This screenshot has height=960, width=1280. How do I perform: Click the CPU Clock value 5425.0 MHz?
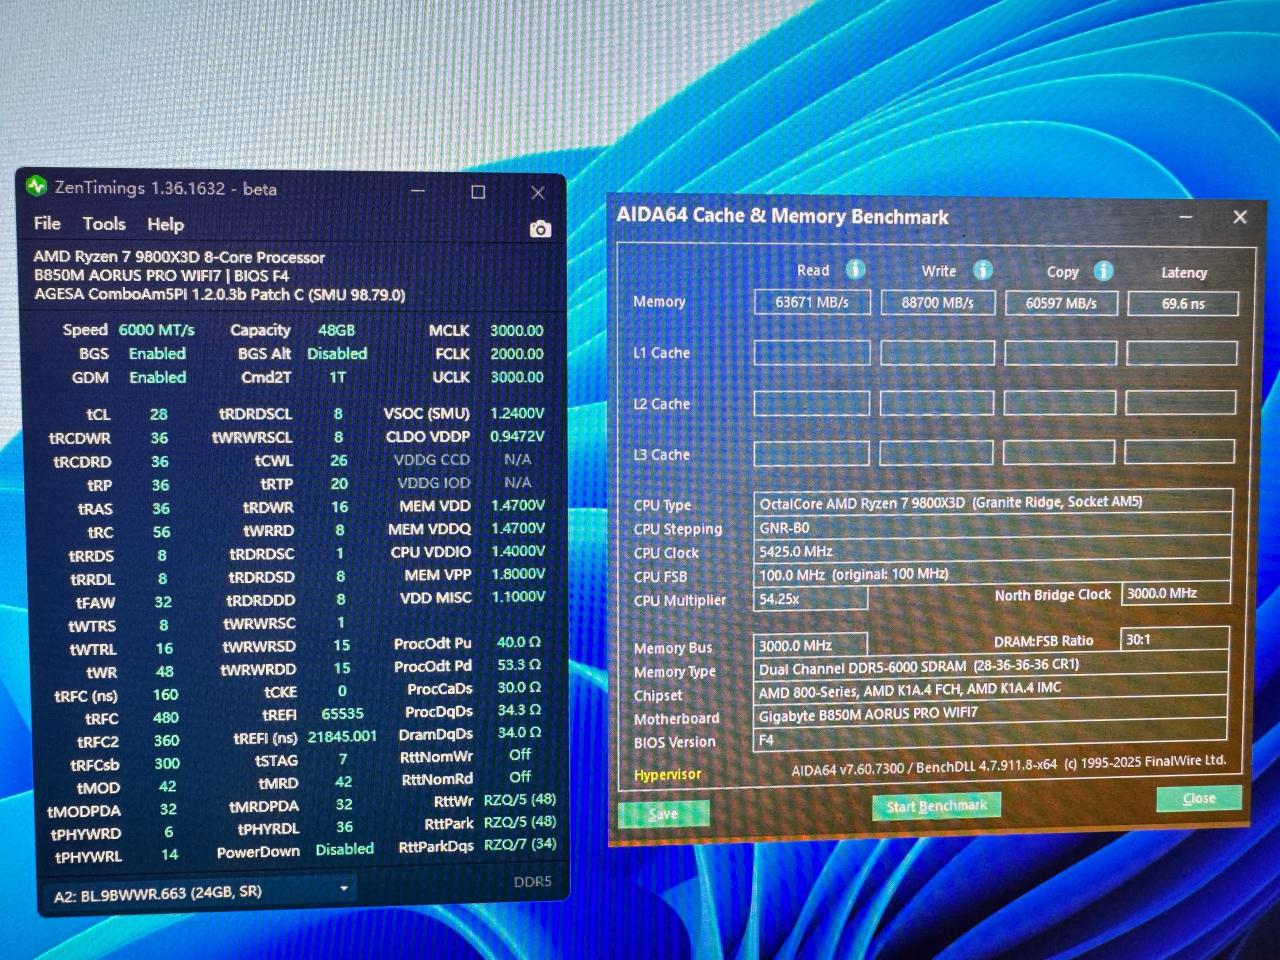(796, 551)
